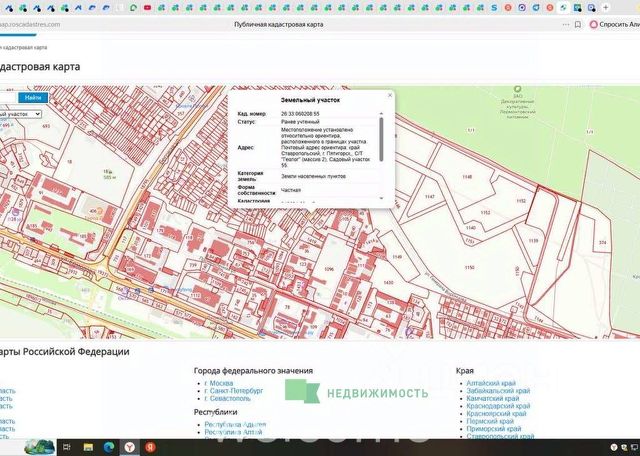This screenshot has width=640, height=456.
Task: Click the address bar showing roscadastres.com
Action: (x=30, y=24)
